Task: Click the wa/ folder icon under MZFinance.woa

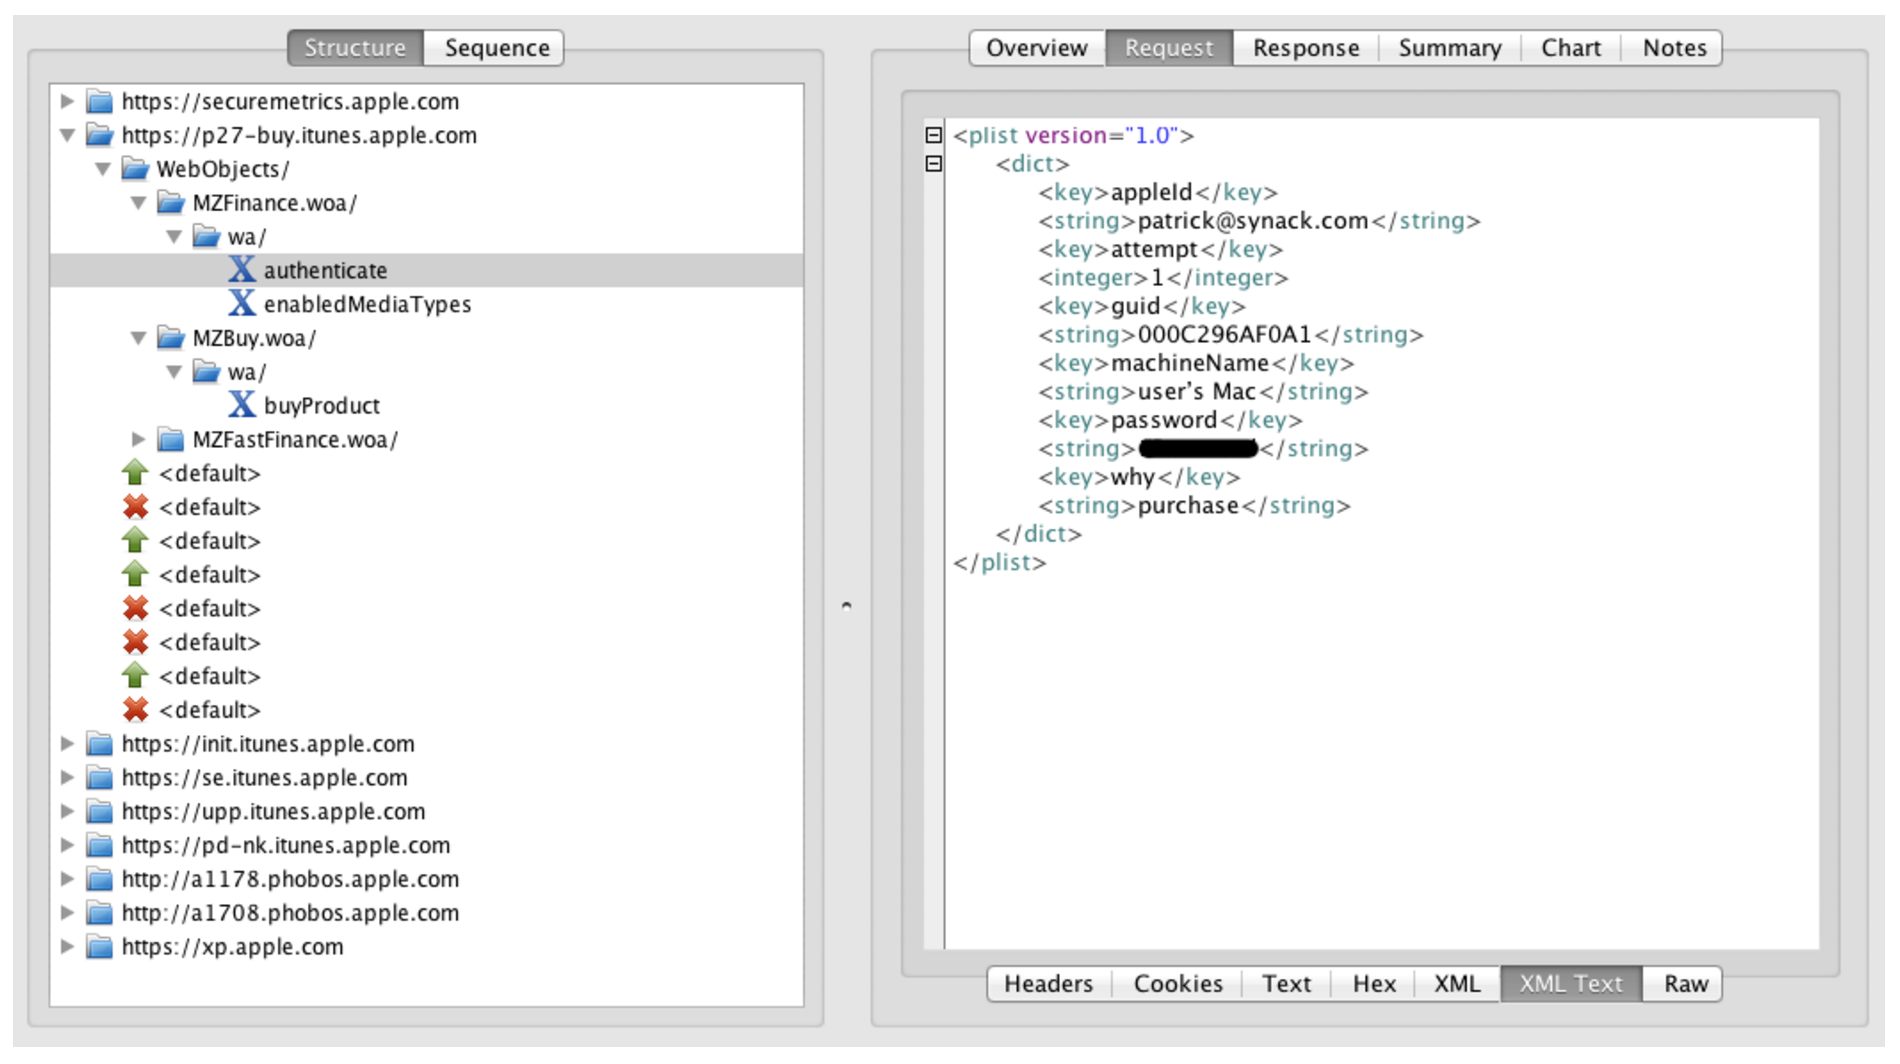Action: coord(206,237)
